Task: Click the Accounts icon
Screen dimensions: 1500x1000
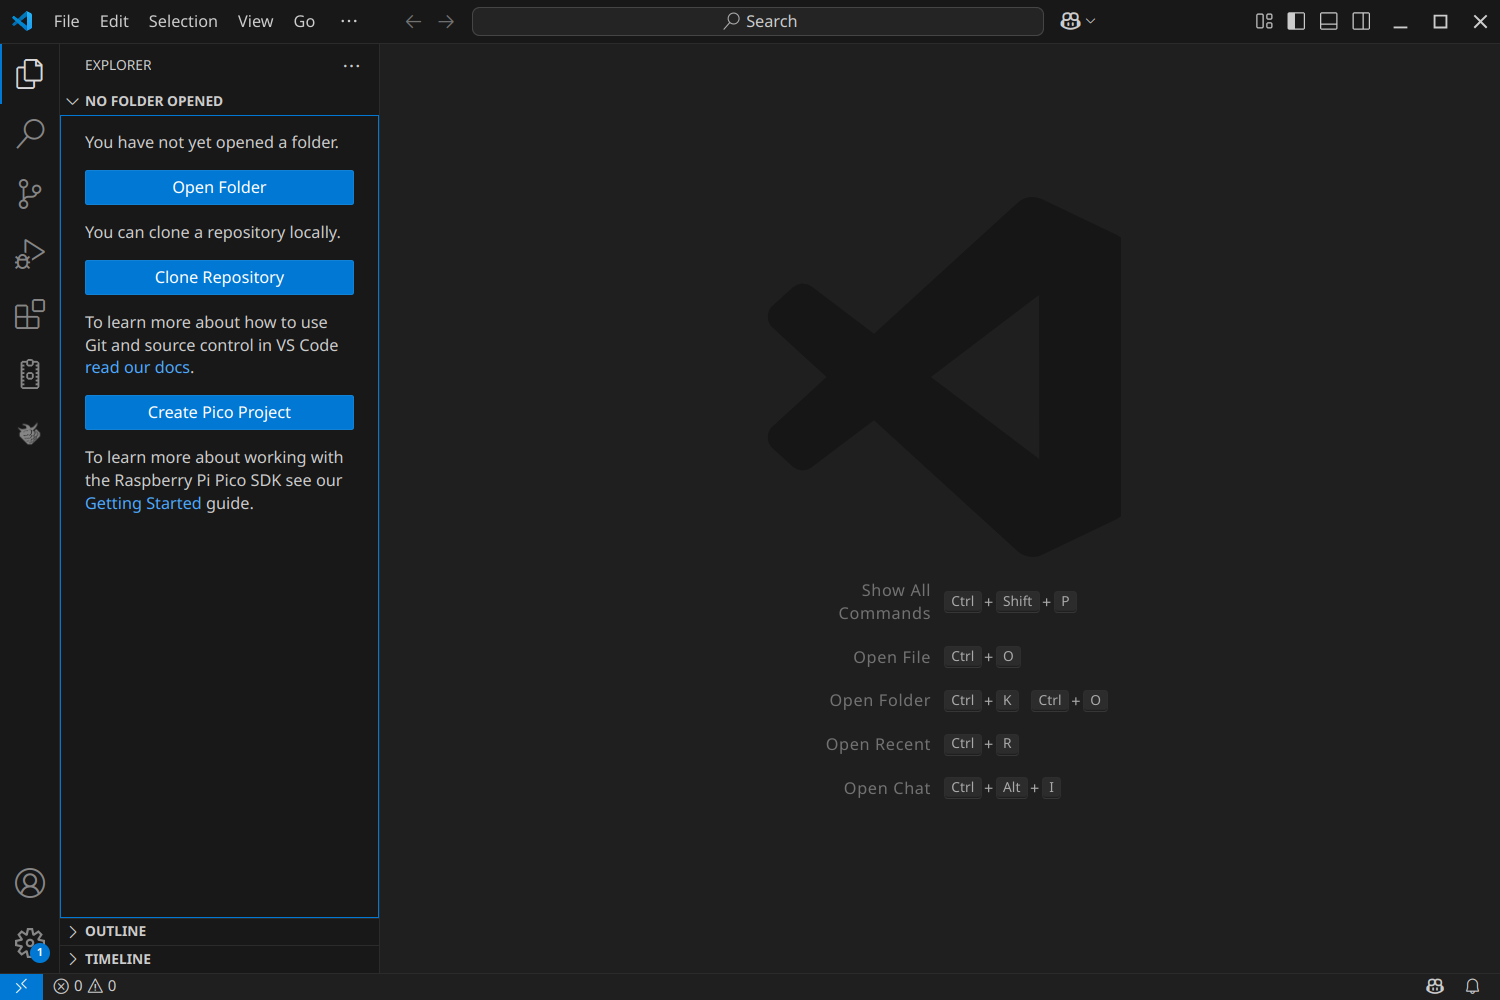Action: click(x=30, y=883)
